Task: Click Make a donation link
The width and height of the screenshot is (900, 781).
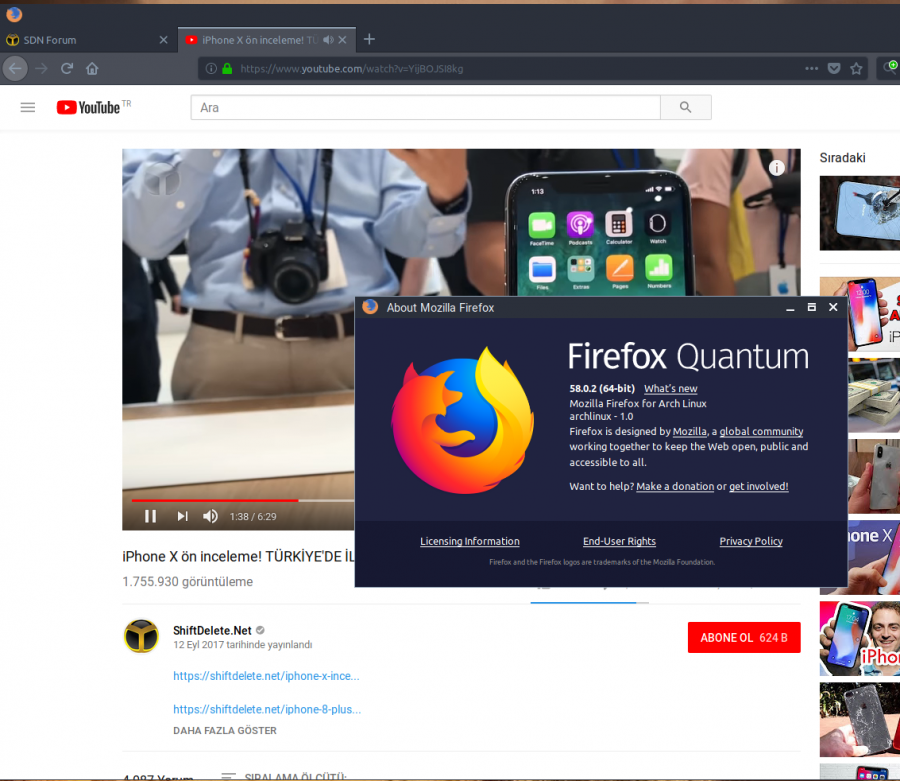Action: 675,486
